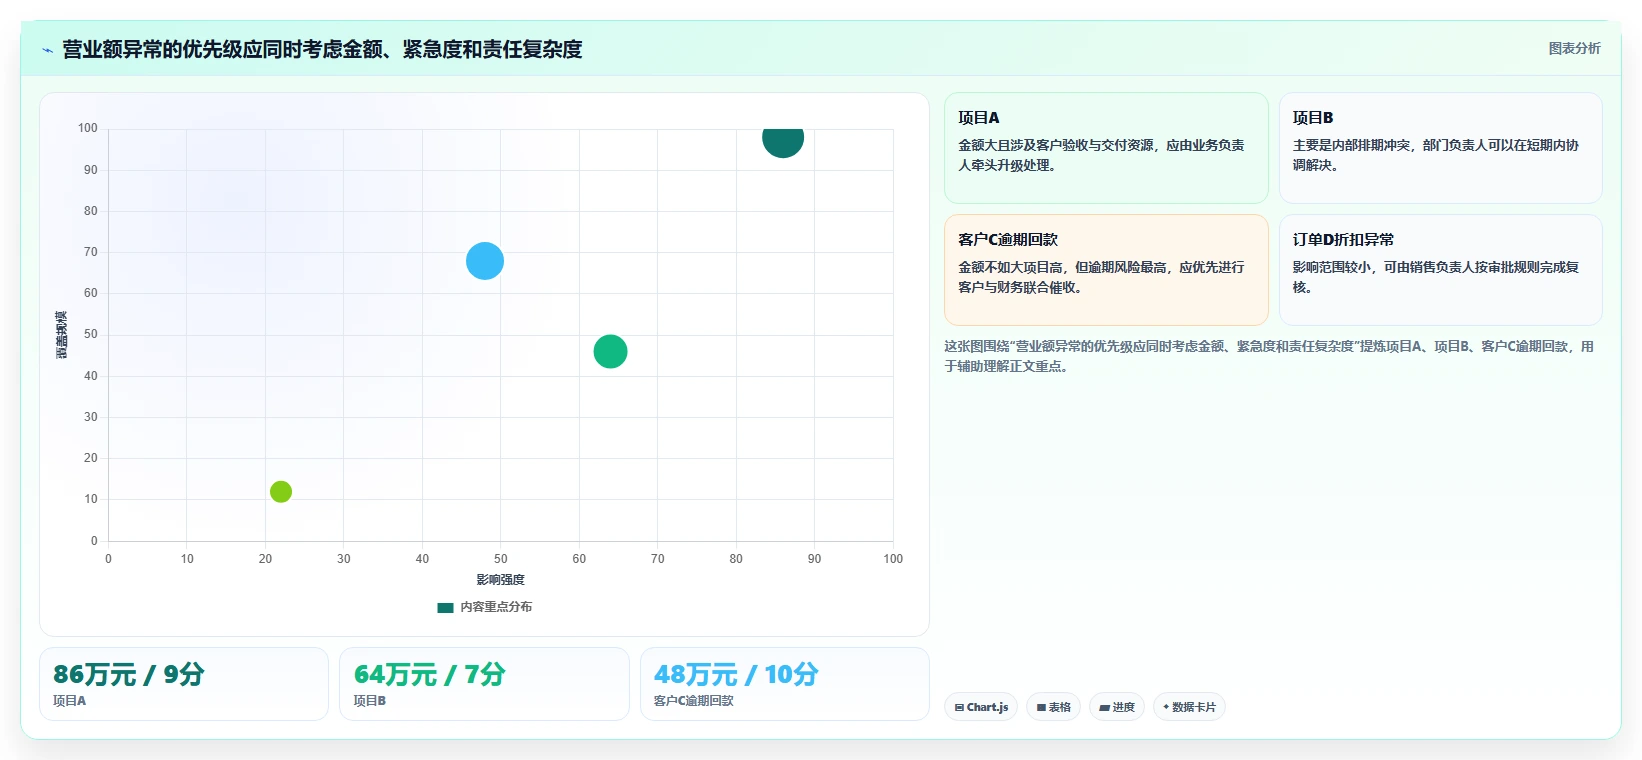Select the 48万元 / 10分 stat card
Viewport: 1642px width, 760px height.
[x=785, y=684]
